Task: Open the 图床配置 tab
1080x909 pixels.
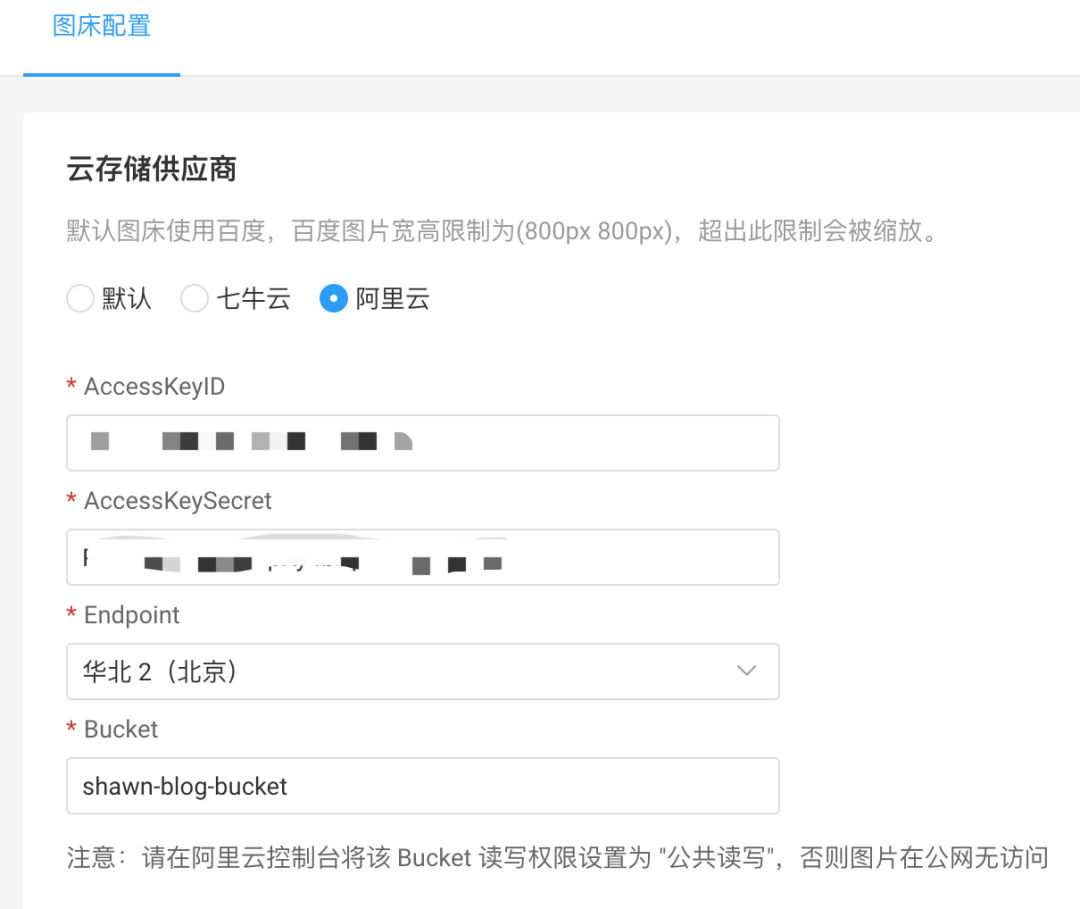Action: tap(102, 26)
